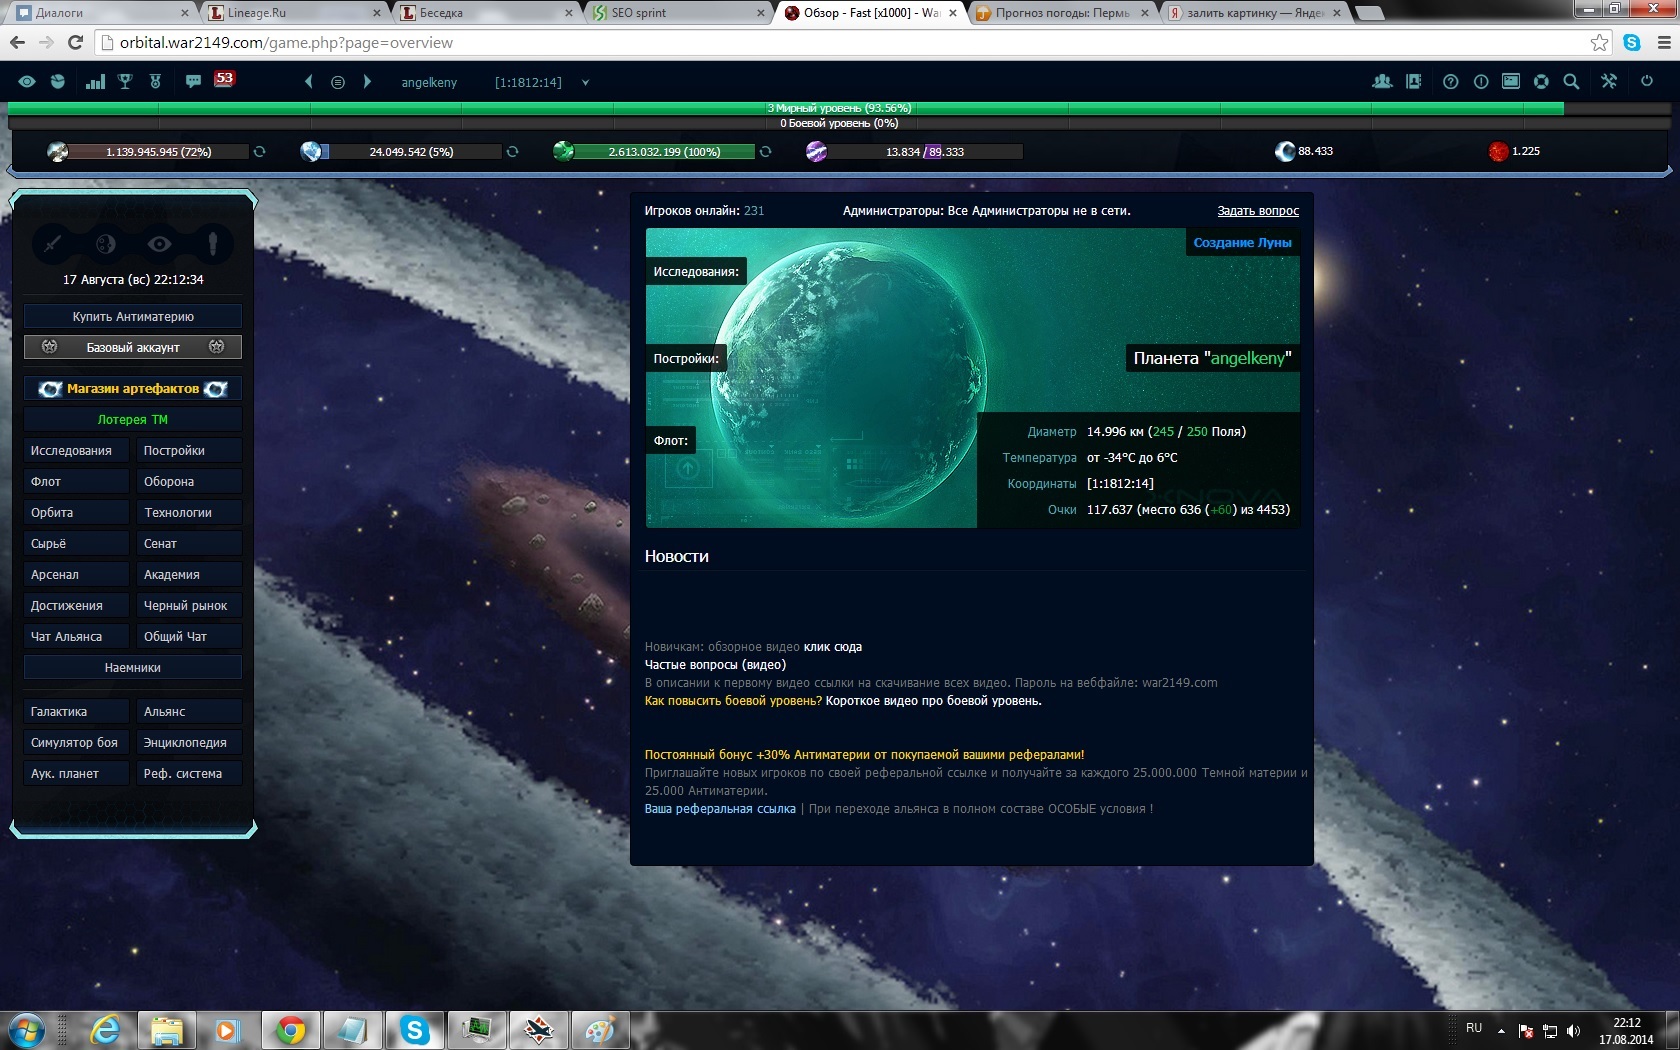Open Магазин артефактов
The width and height of the screenshot is (1680, 1050).
[133, 388]
